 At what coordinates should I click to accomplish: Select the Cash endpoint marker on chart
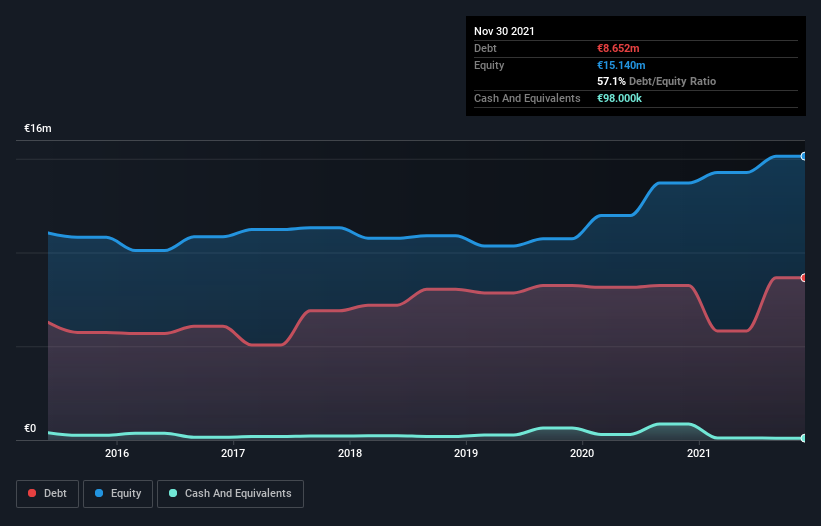(804, 438)
